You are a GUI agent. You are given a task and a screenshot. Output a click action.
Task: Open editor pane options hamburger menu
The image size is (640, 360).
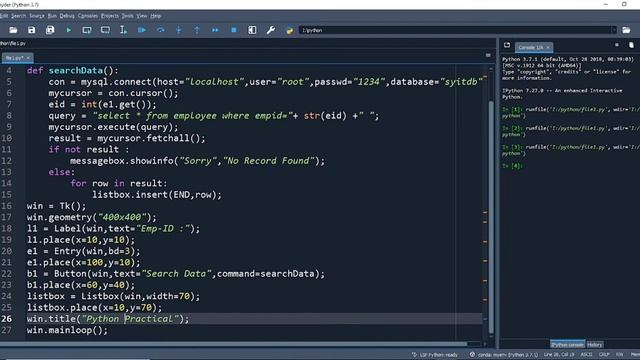[x=488, y=55]
